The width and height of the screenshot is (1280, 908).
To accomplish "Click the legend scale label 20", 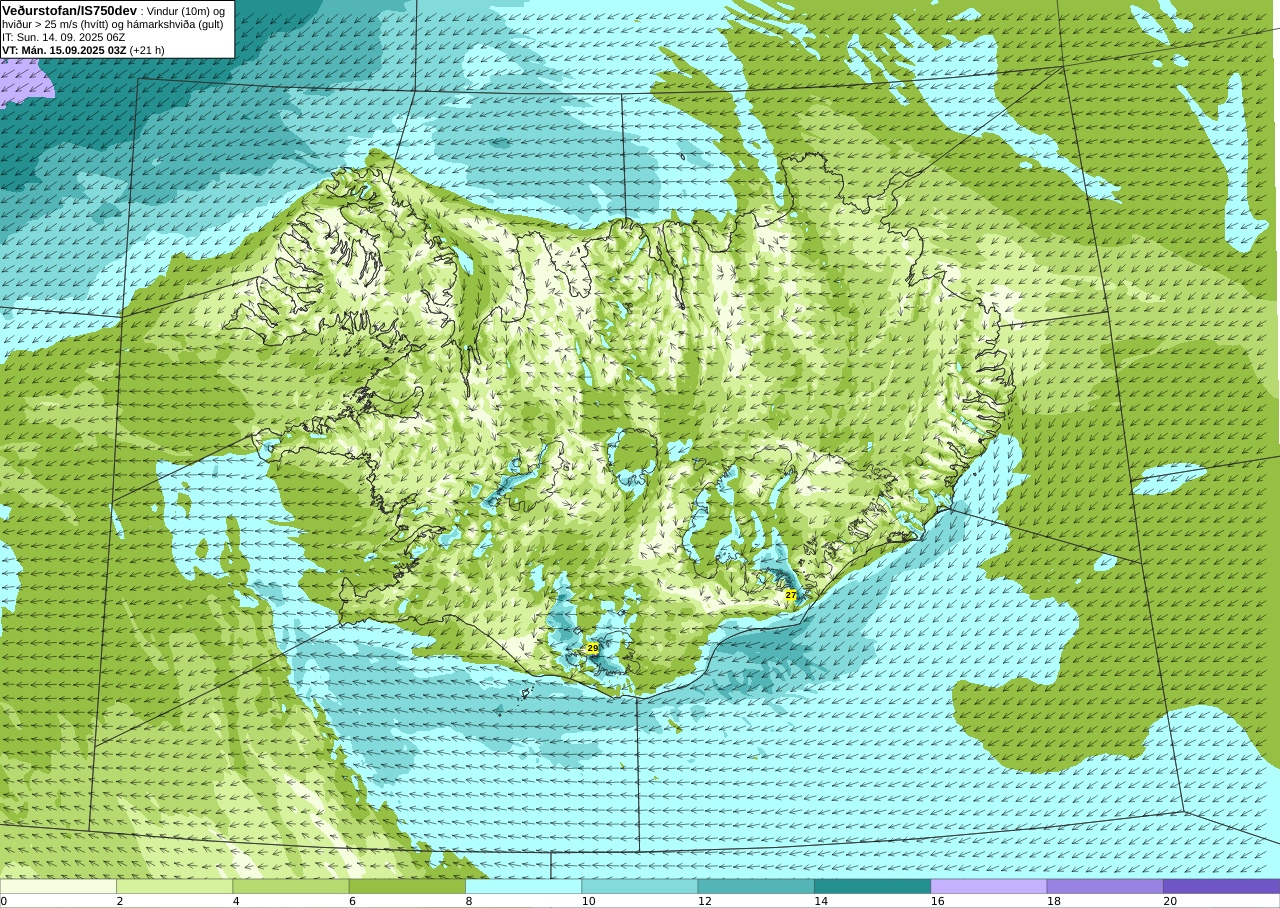I will click(x=1170, y=901).
